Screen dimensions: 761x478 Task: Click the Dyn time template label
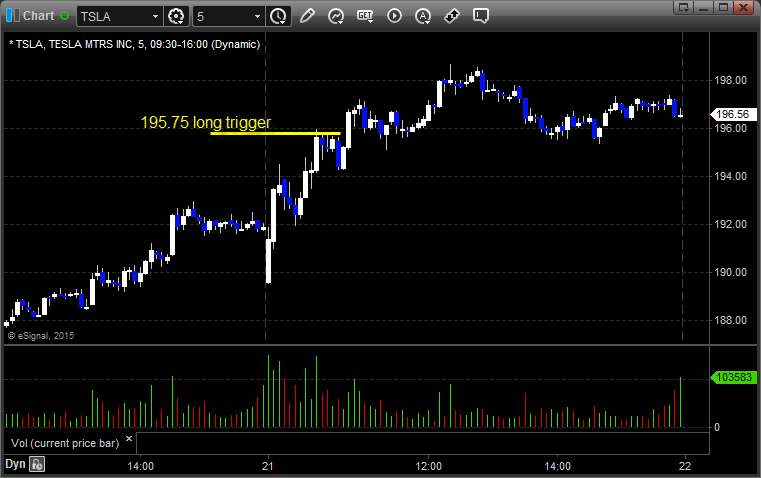tap(15, 464)
